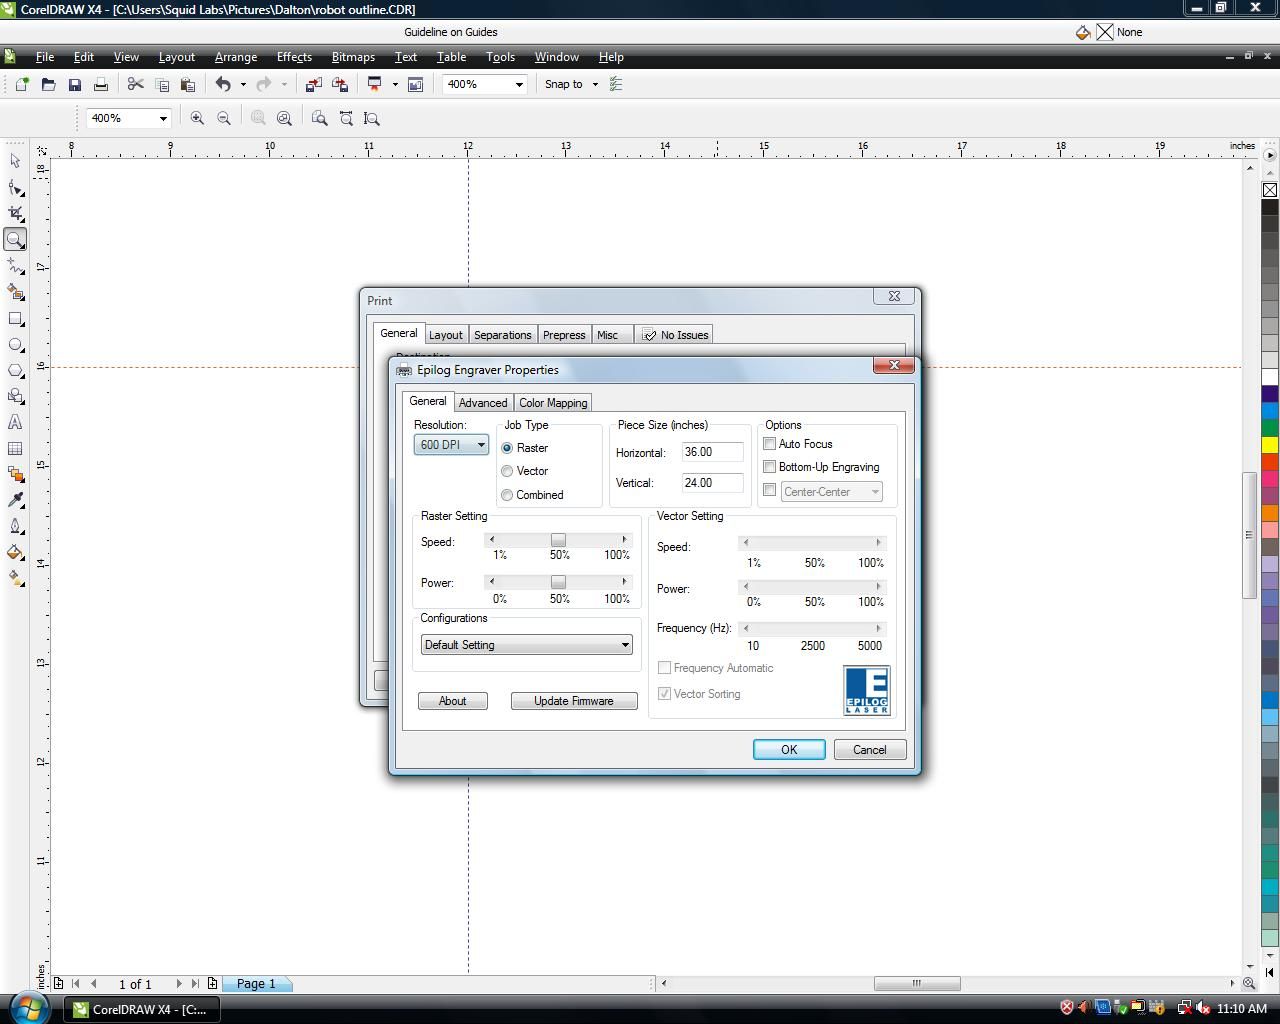This screenshot has width=1280, height=1024.
Task: Click the Zoom In magnifier icon
Action: pyautogui.click(x=197, y=118)
